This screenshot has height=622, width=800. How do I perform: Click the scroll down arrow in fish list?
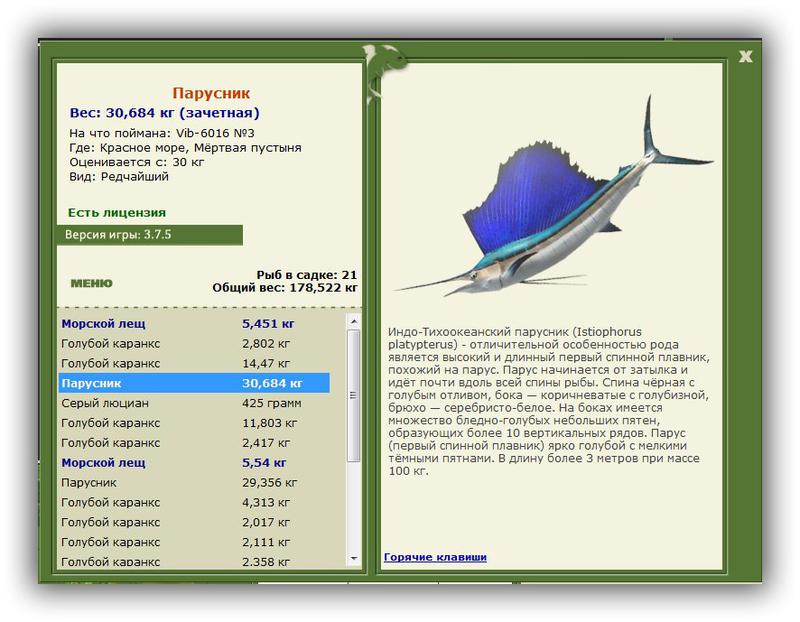pyautogui.click(x=354, y=559)
